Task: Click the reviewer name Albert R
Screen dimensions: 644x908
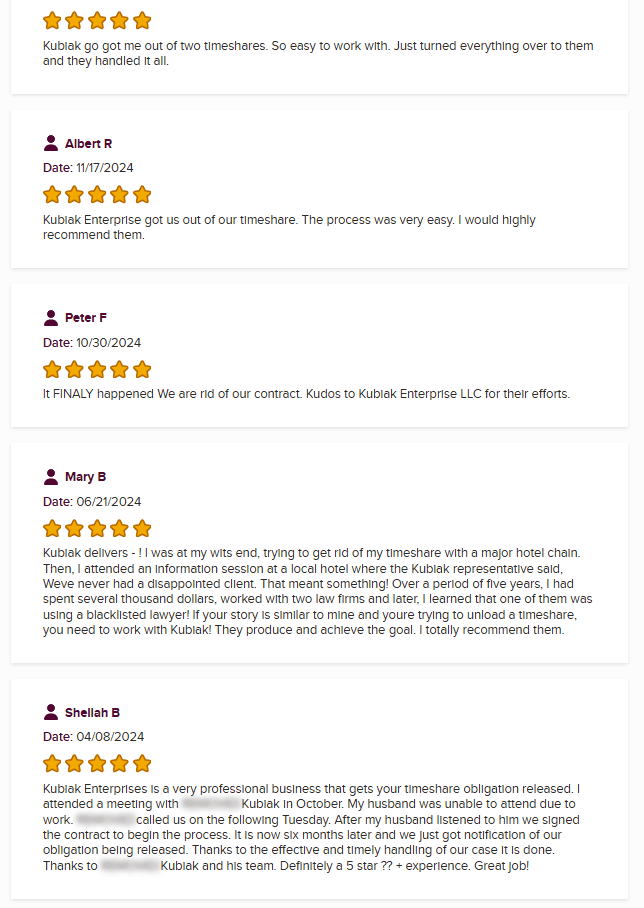Action: [88, 144]
